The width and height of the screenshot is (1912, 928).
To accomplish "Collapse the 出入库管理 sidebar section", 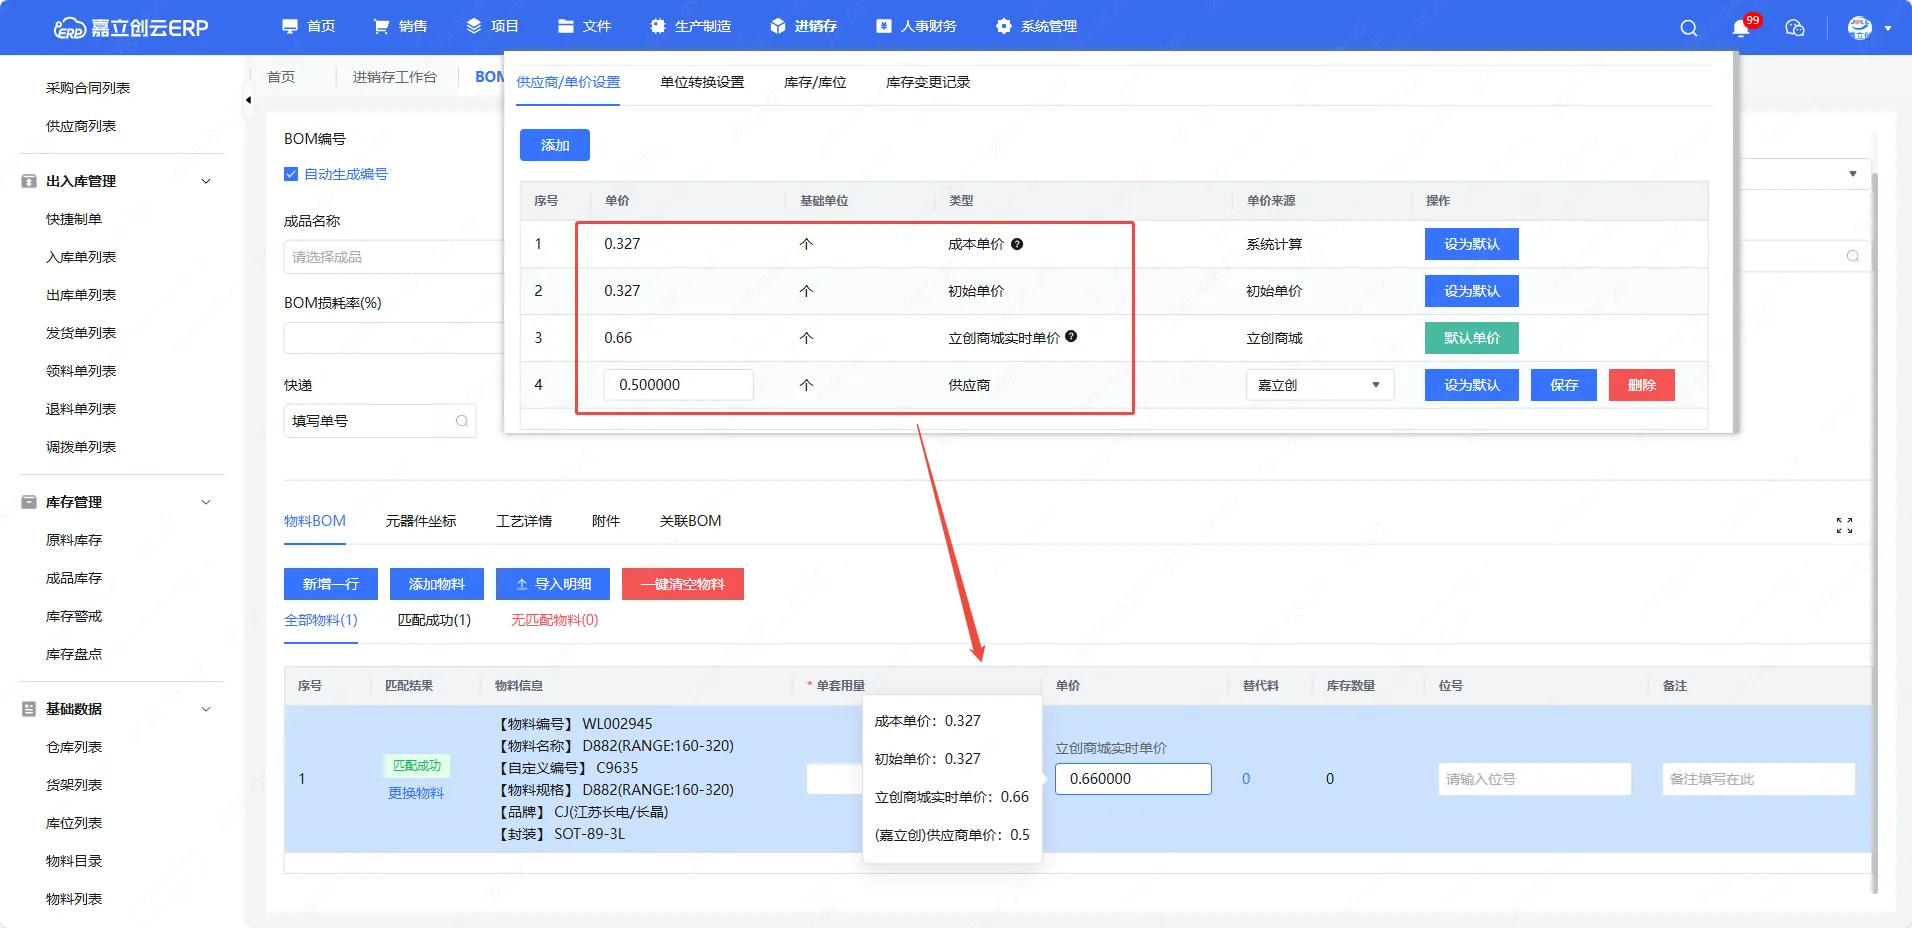I will pos(206,181).
